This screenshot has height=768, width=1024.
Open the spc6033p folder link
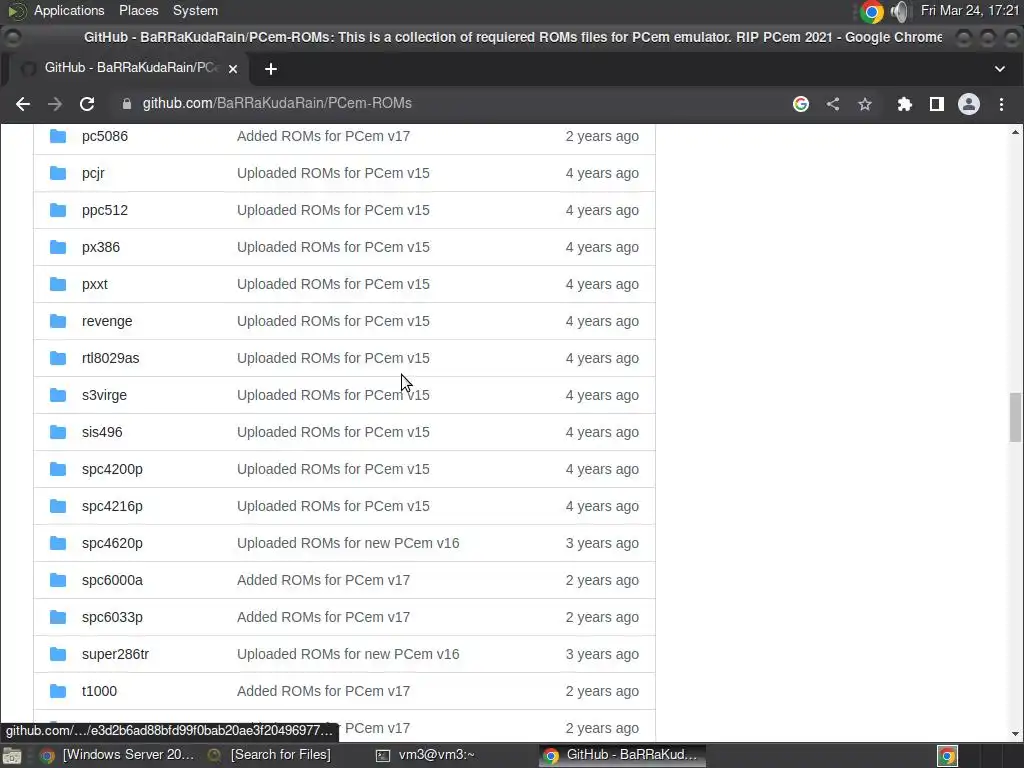[x=112, y=617]
